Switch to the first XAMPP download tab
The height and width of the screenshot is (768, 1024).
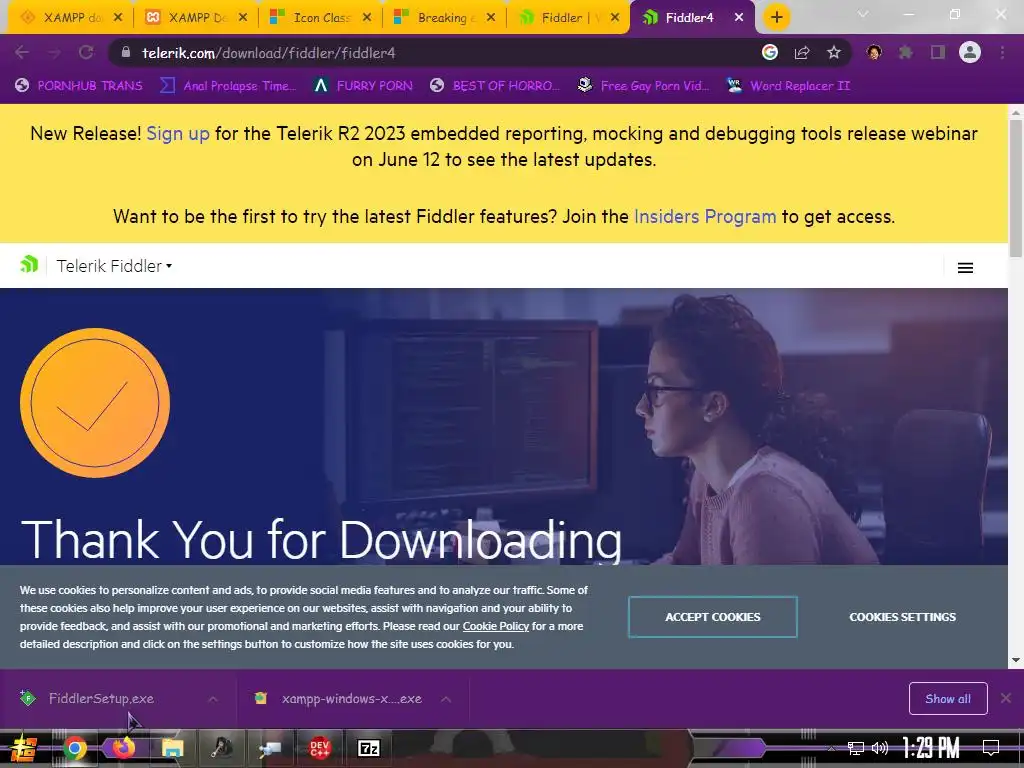pos(62,18)
